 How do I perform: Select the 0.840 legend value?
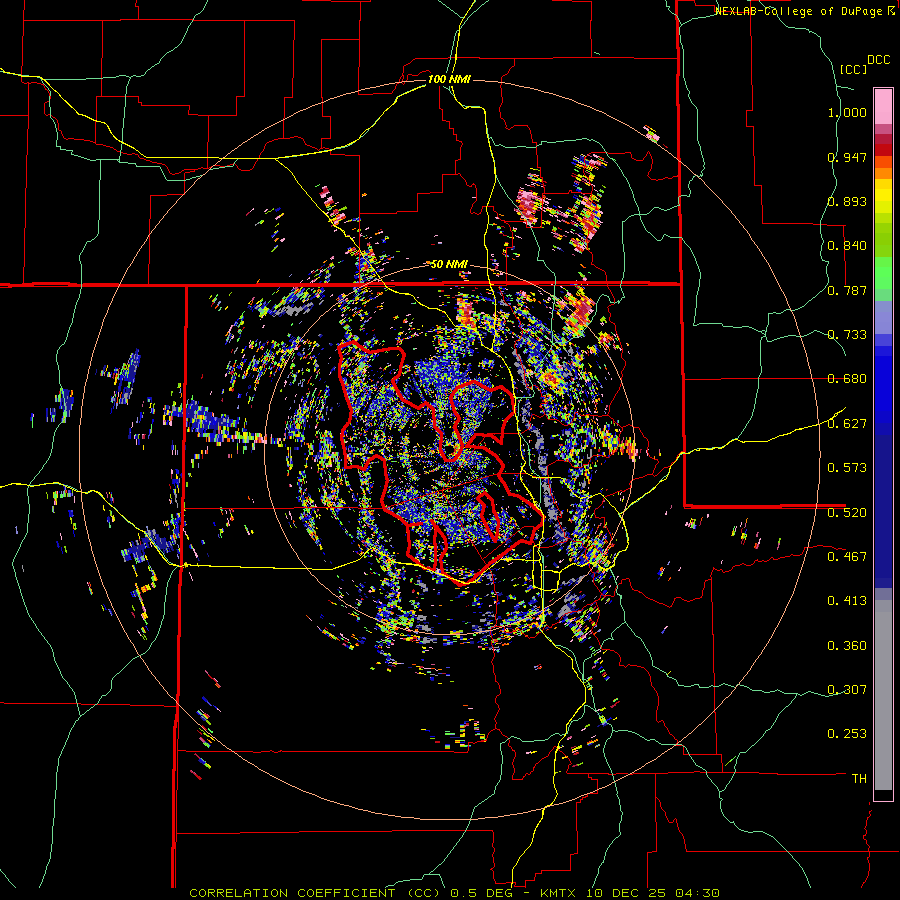847,246
